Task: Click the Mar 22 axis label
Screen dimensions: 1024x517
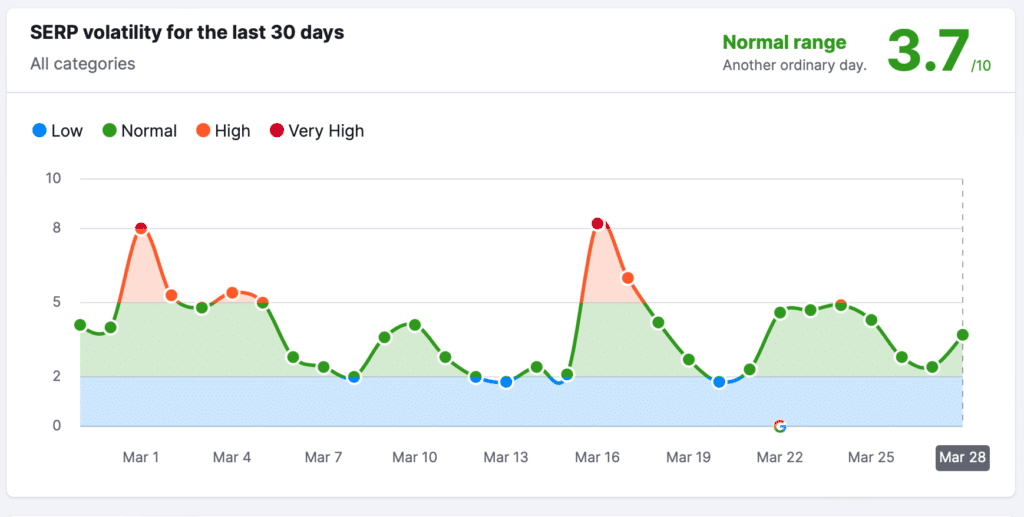Action: pos(779,458)
